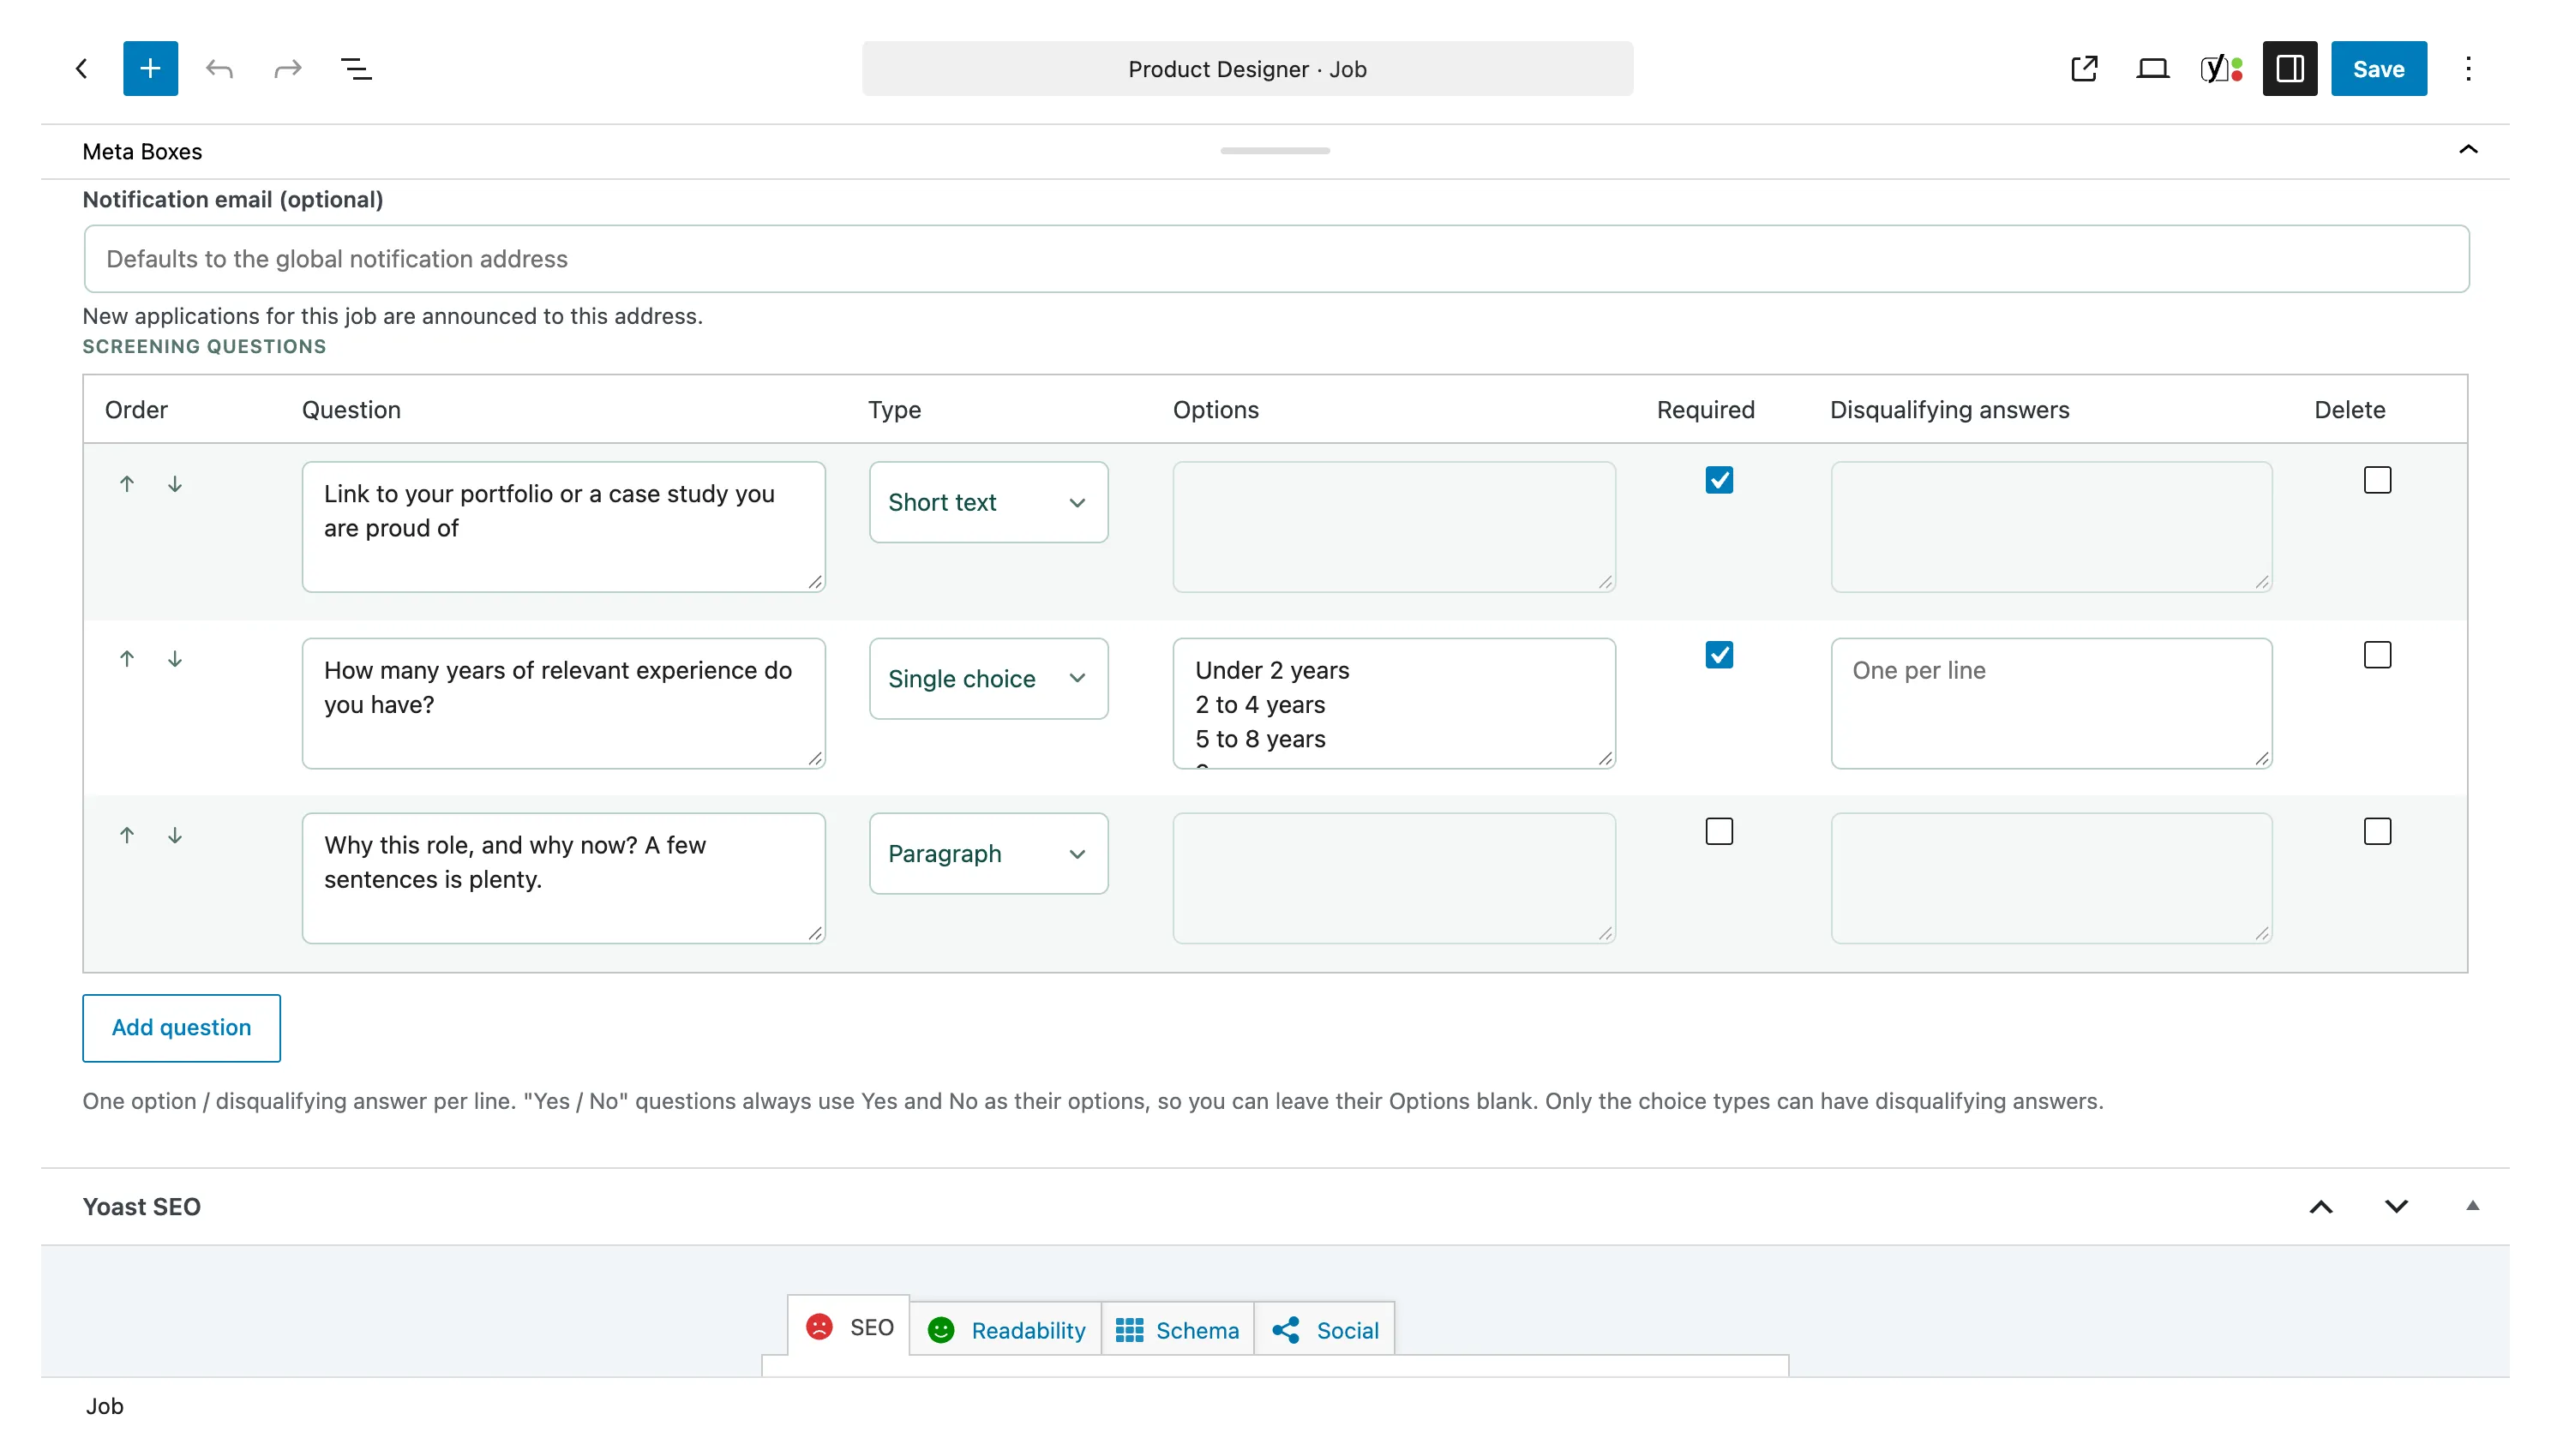
Task: Open the document overview list view
Action: pyautogui.click(x=356, y=68)
